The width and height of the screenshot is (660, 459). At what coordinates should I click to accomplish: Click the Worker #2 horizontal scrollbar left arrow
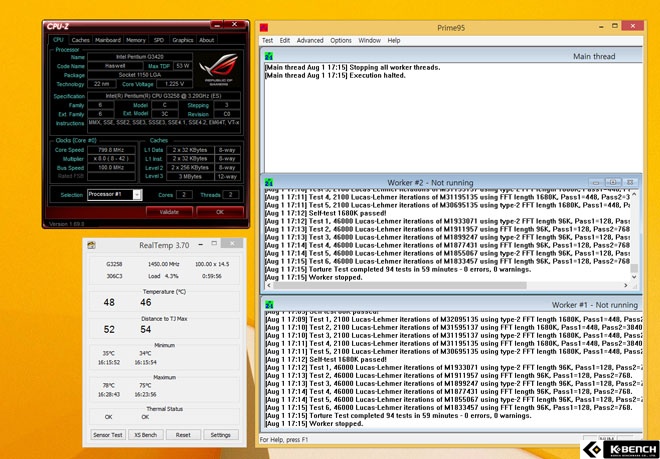(269, 286)
